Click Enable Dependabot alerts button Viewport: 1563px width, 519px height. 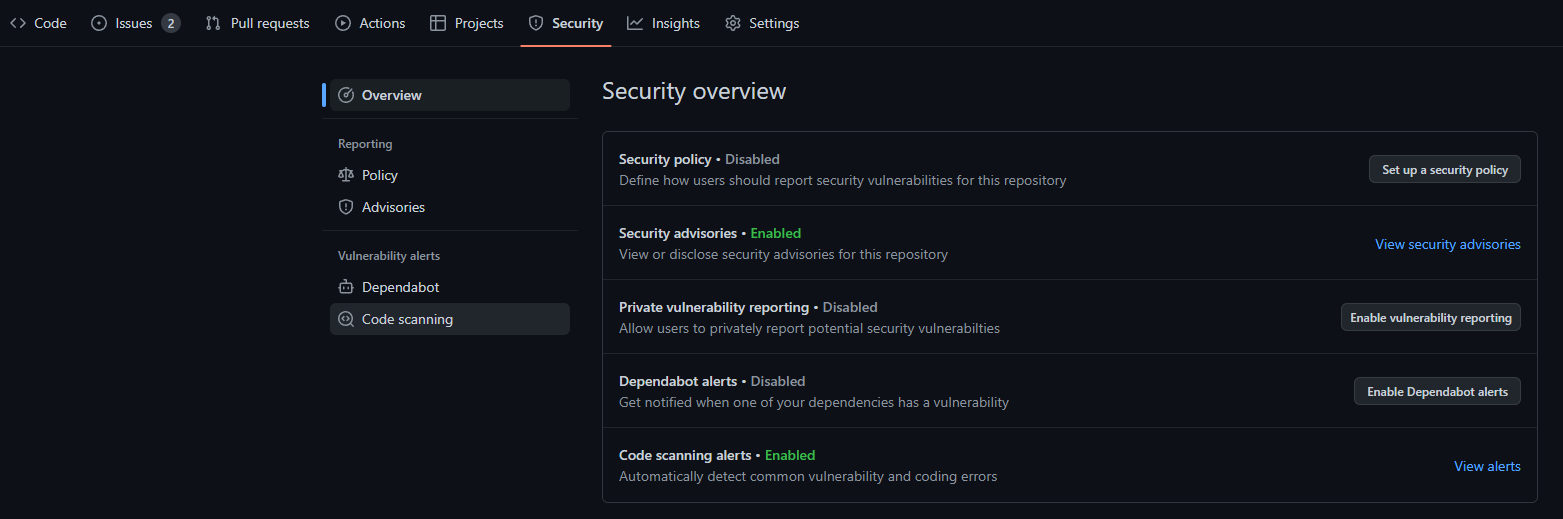point(1438,392)
